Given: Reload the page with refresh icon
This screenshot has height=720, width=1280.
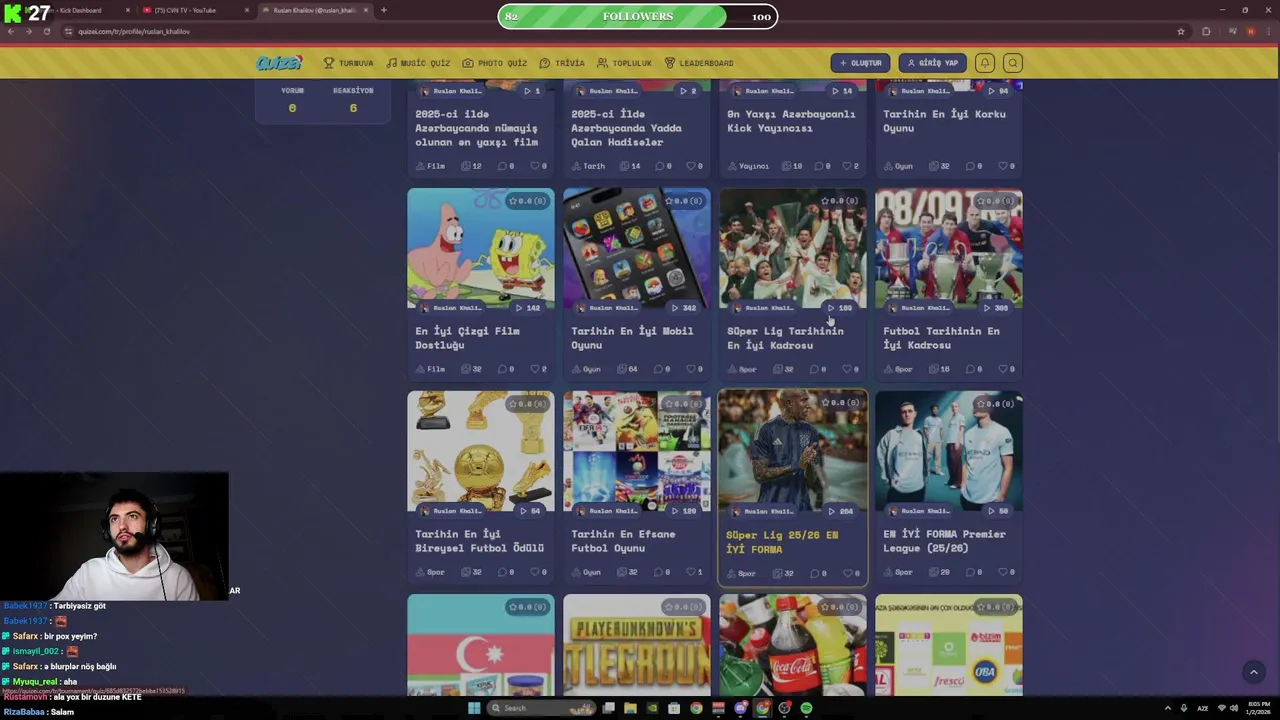Looking at the screenshot, I should (47, 31).
